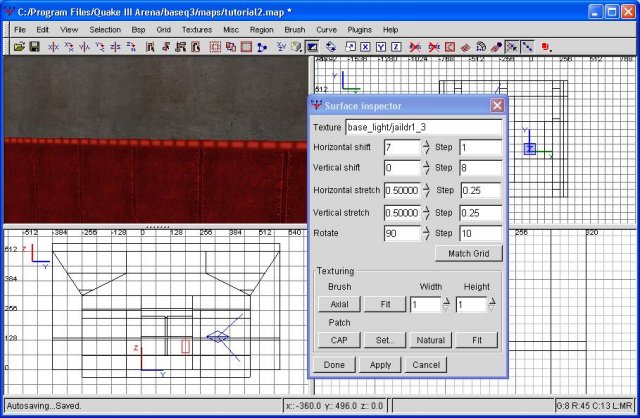Click the Width spinner arrows
This screenshot has height=418, width=640.
(446, 304)
